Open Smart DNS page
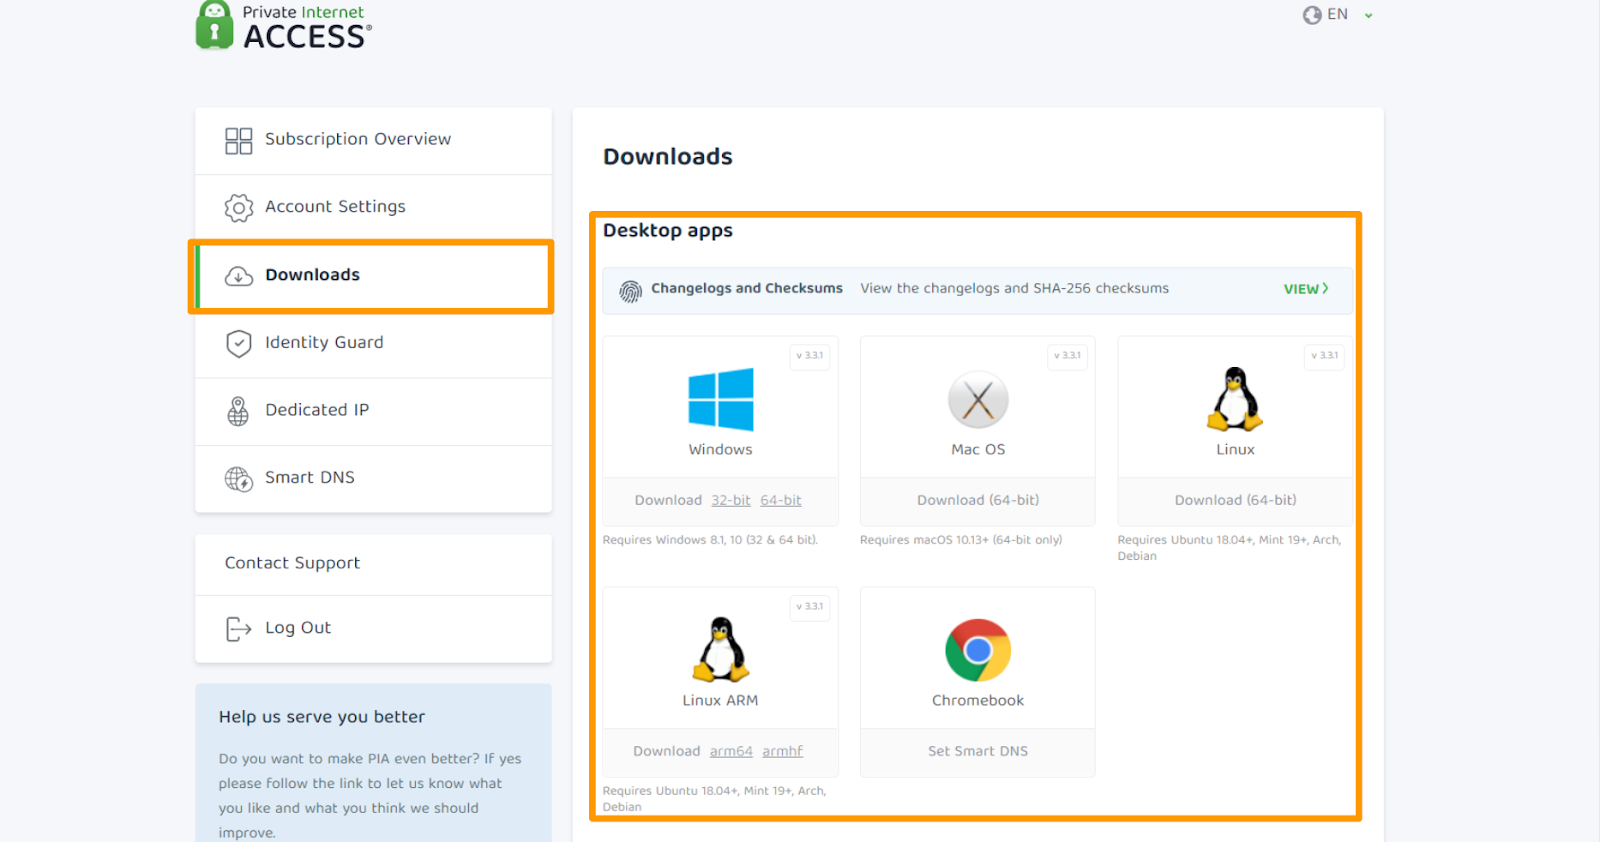This screenshot has width=1600, height=842. [x=373, y=479]
